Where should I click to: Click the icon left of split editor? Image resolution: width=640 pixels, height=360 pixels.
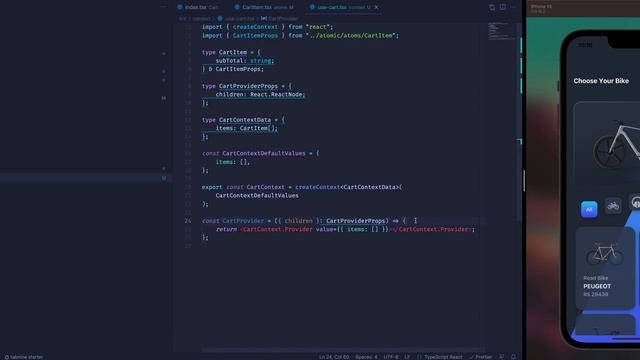pyautogui.click(x=492, y=7)
